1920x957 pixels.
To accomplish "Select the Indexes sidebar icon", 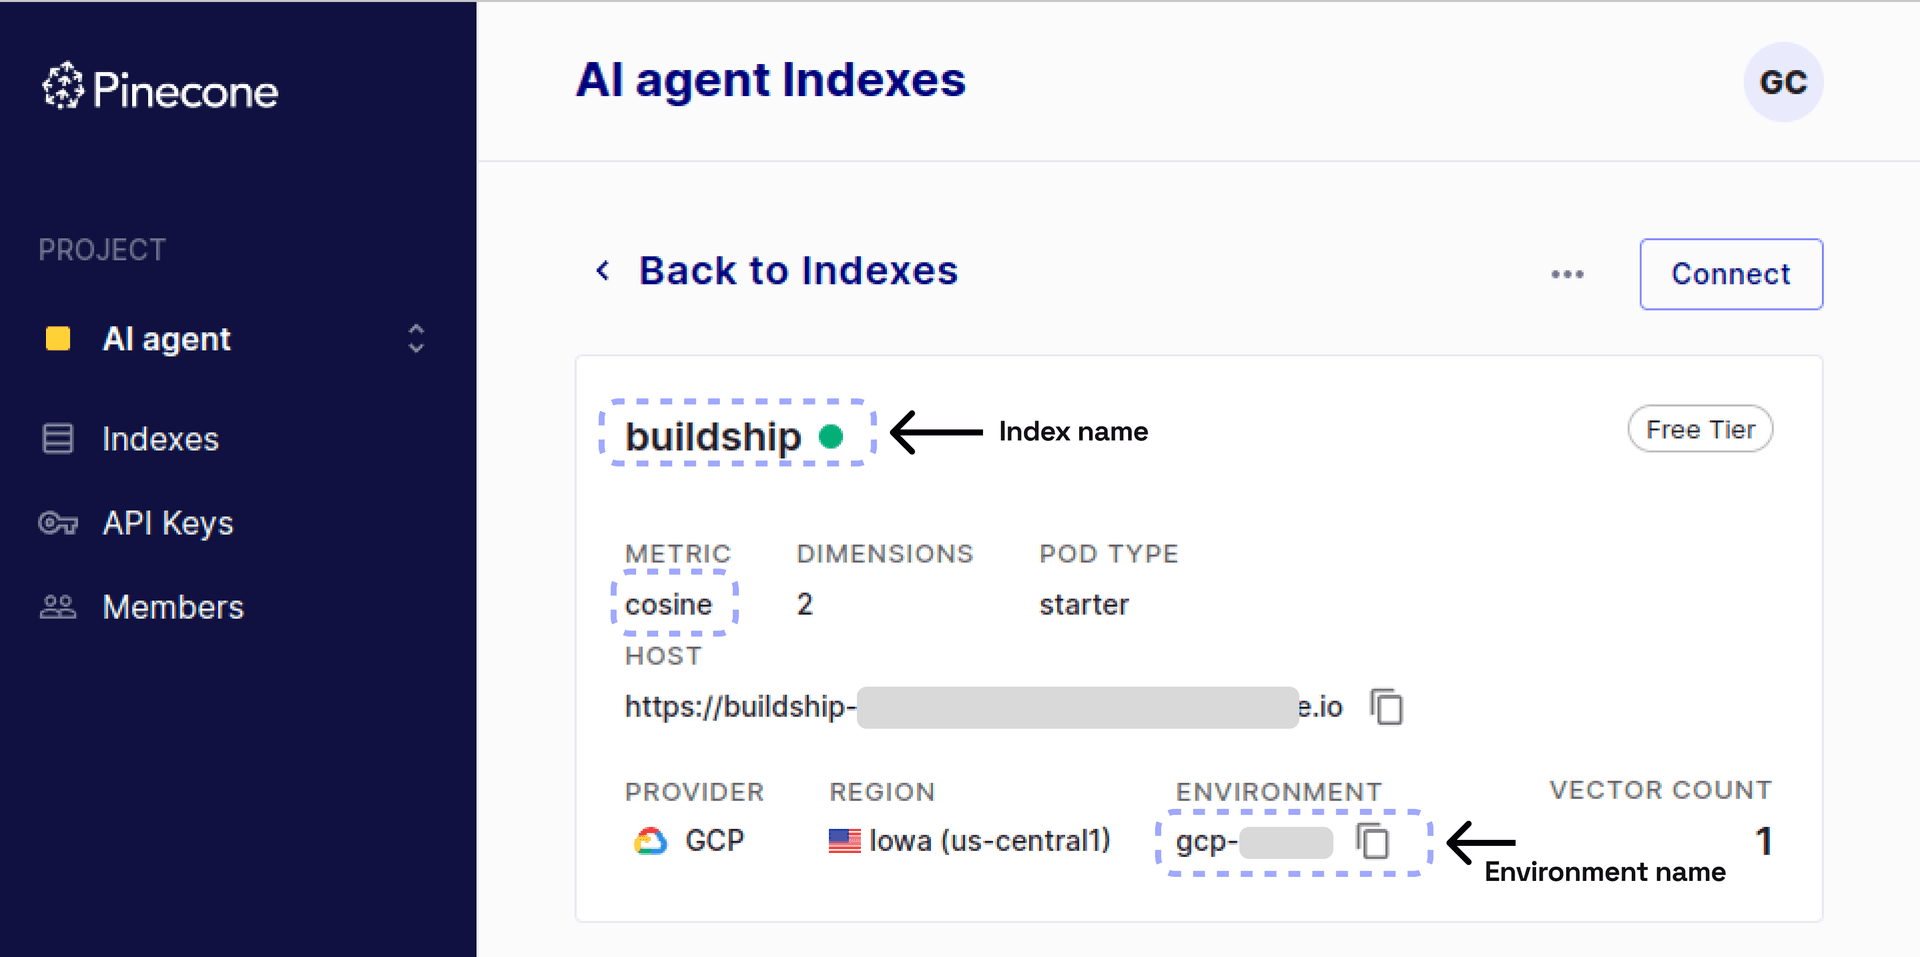I will tap(59, 438).
